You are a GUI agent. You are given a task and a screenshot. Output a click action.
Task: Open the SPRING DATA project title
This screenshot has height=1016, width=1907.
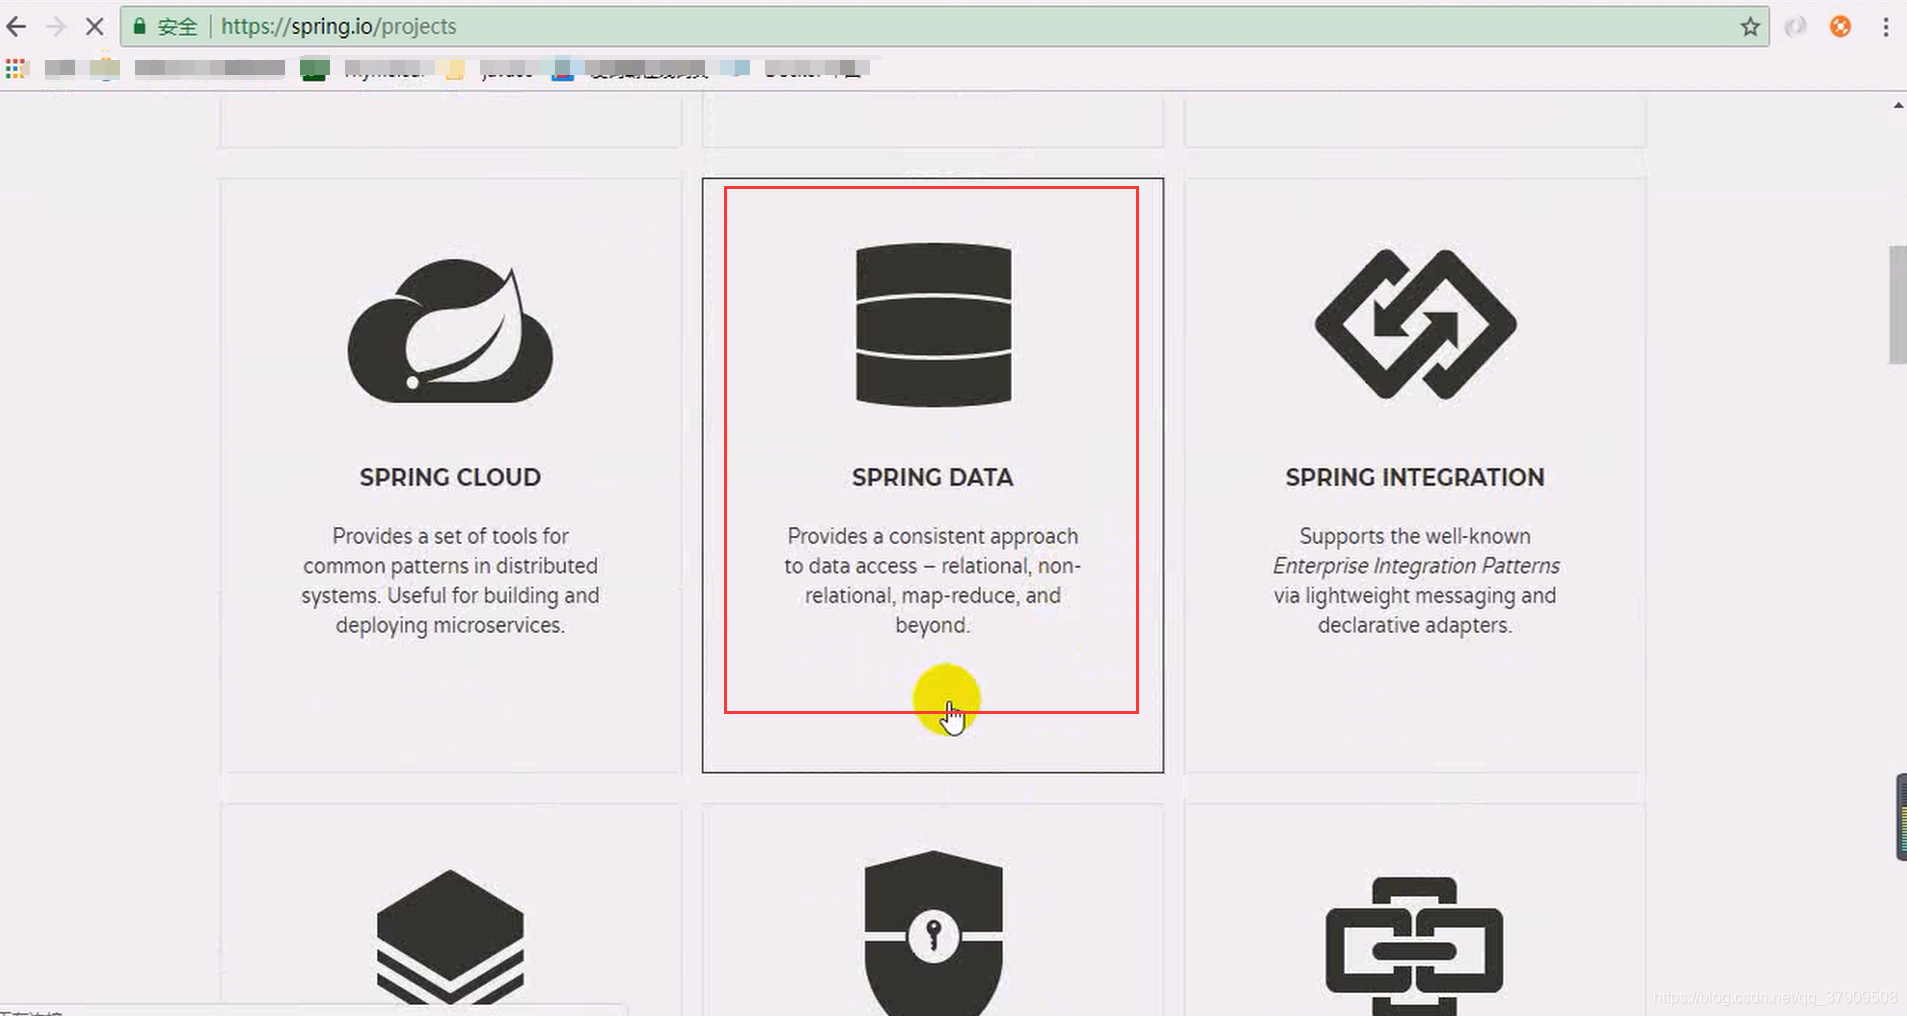(x=933, y=478)
